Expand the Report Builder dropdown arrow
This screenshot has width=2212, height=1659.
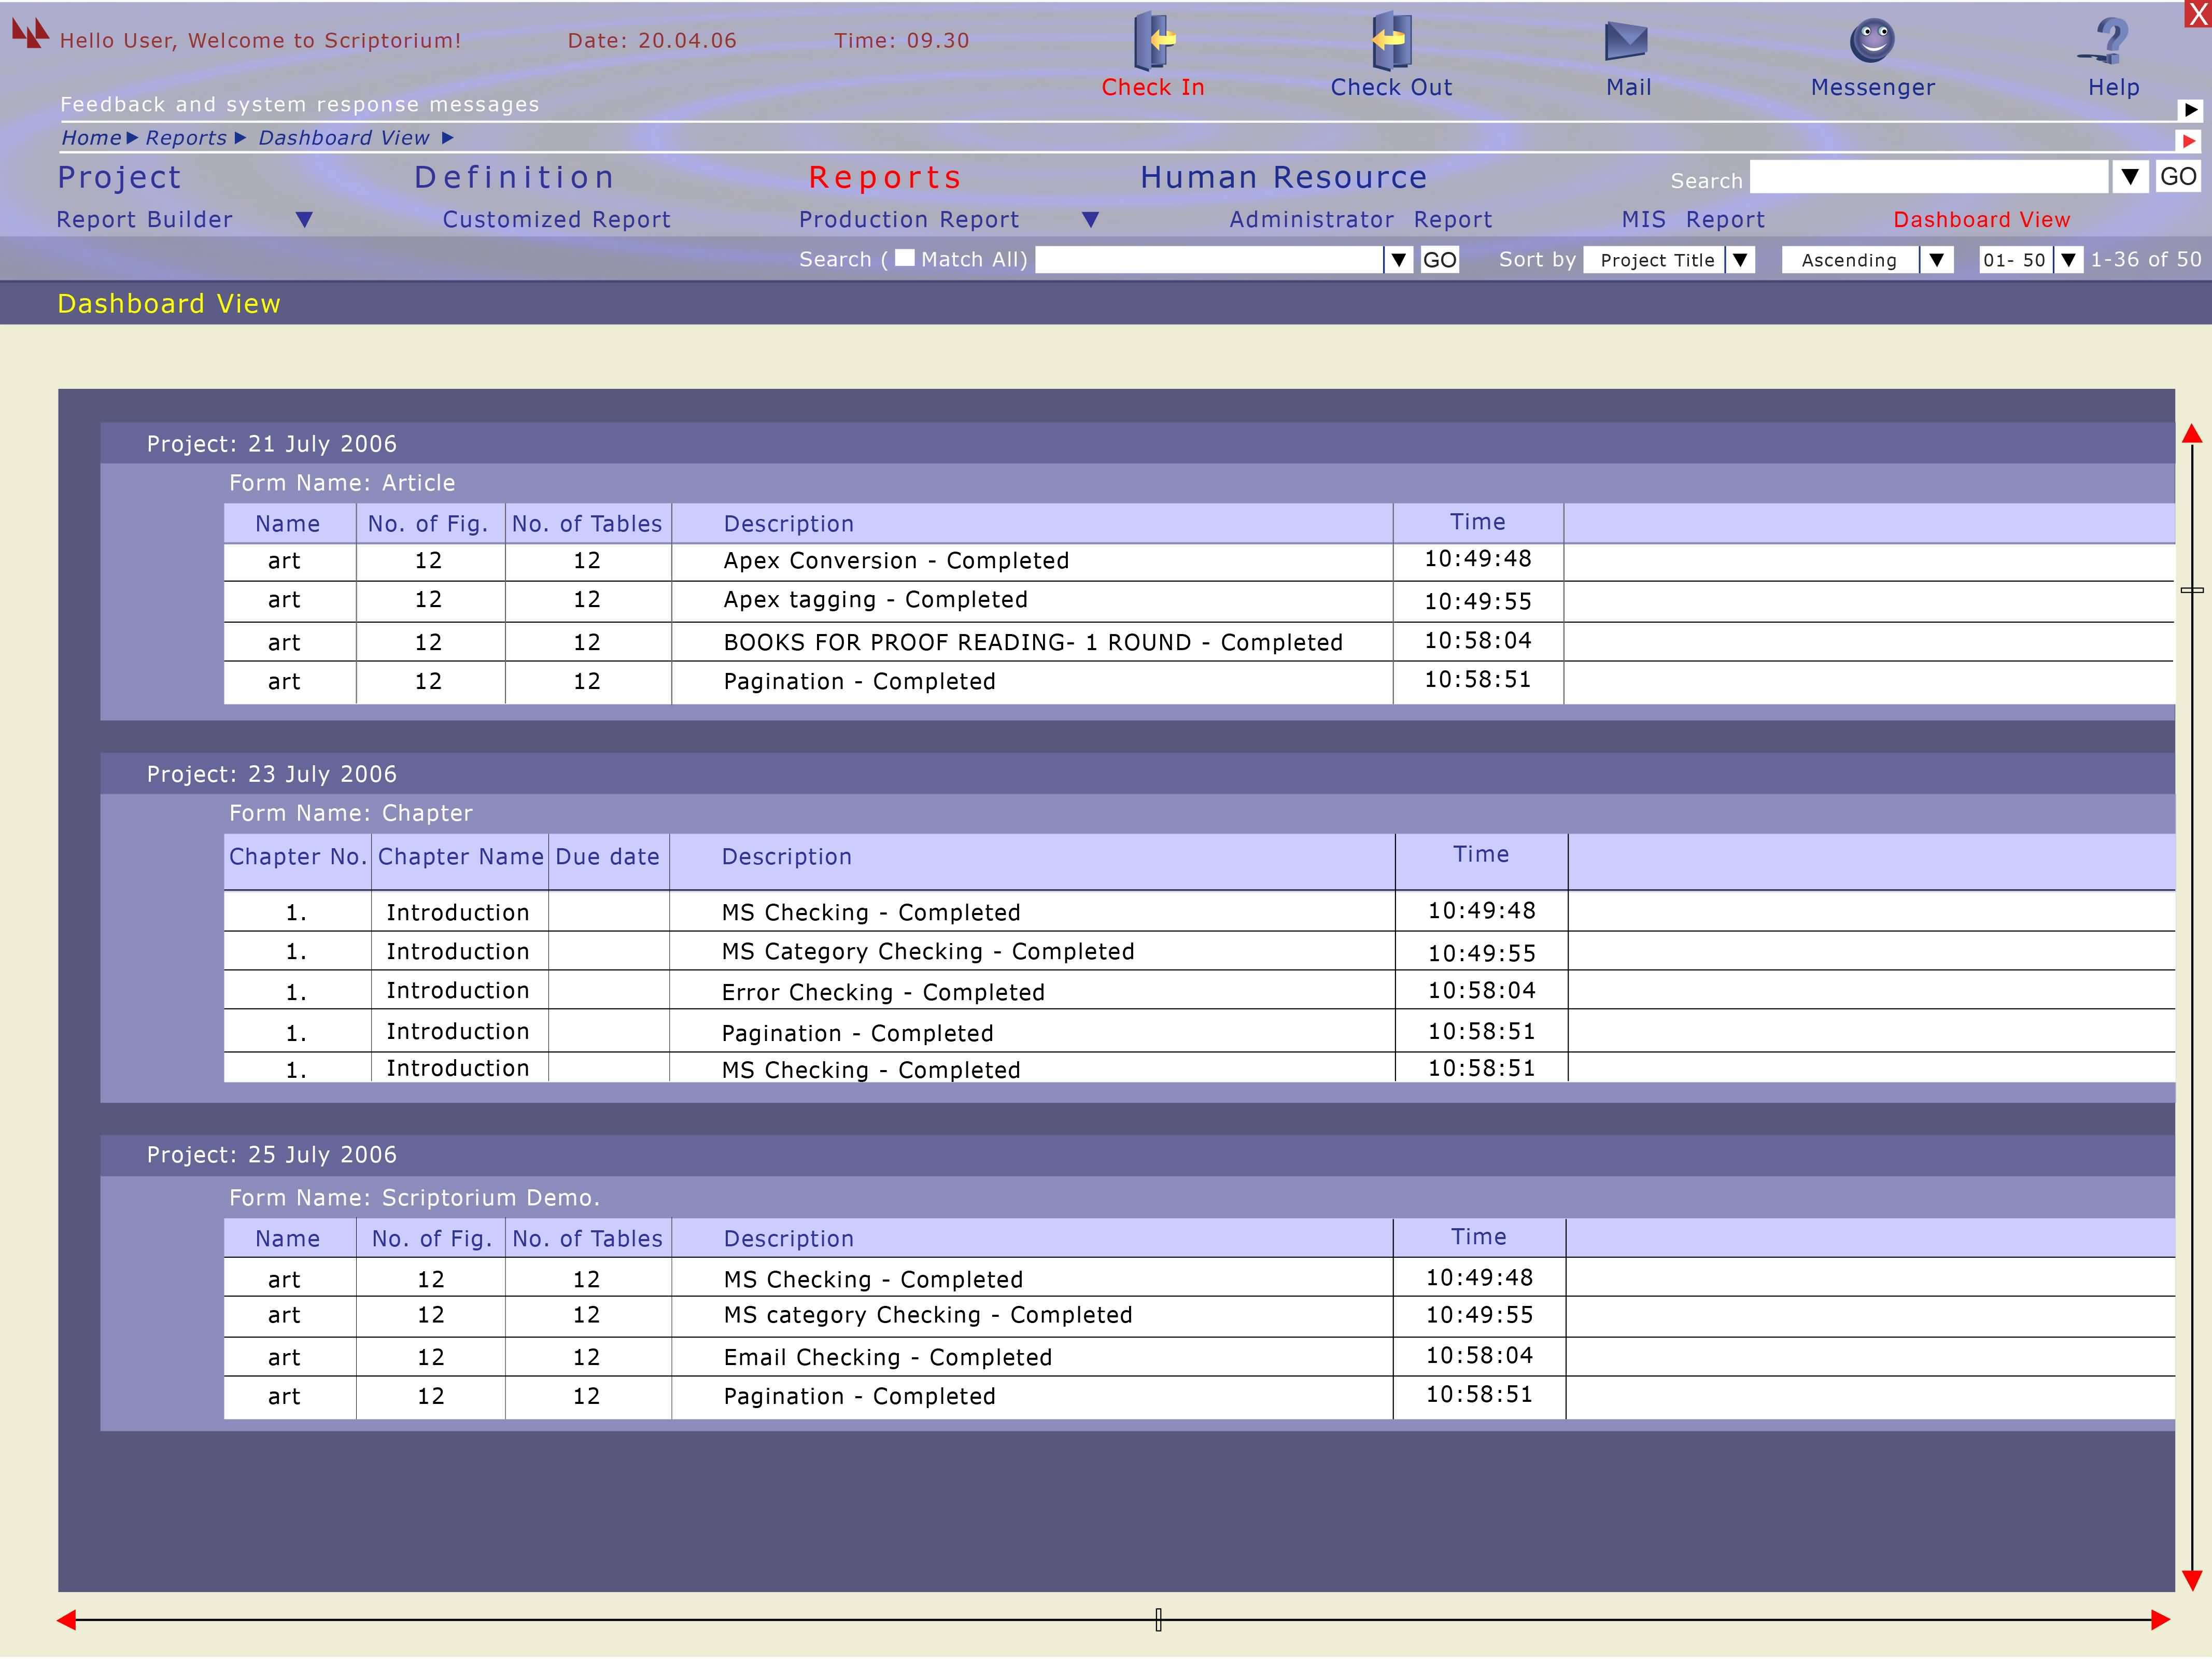click(305, 219)
